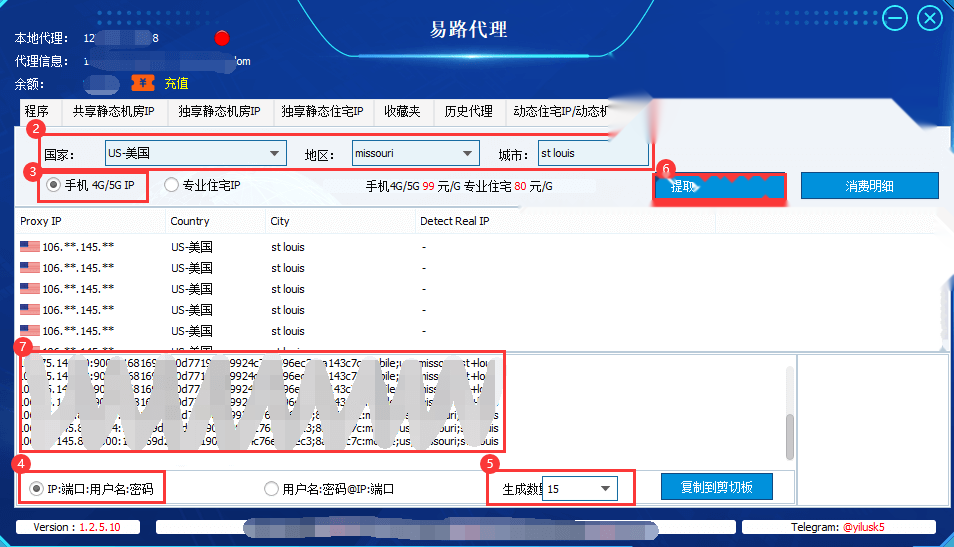The image size is (954, 547).
Task: Click the Proxy IP column header
Action: click(91, 221)
